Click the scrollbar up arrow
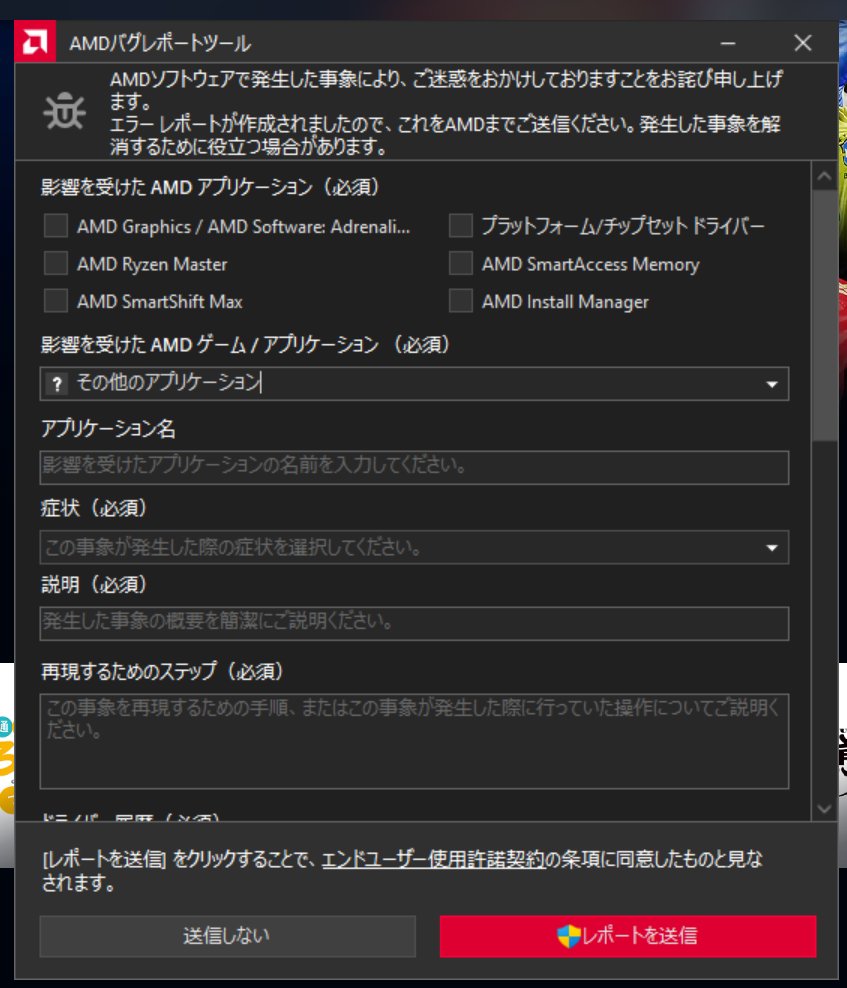 point(824,177)
